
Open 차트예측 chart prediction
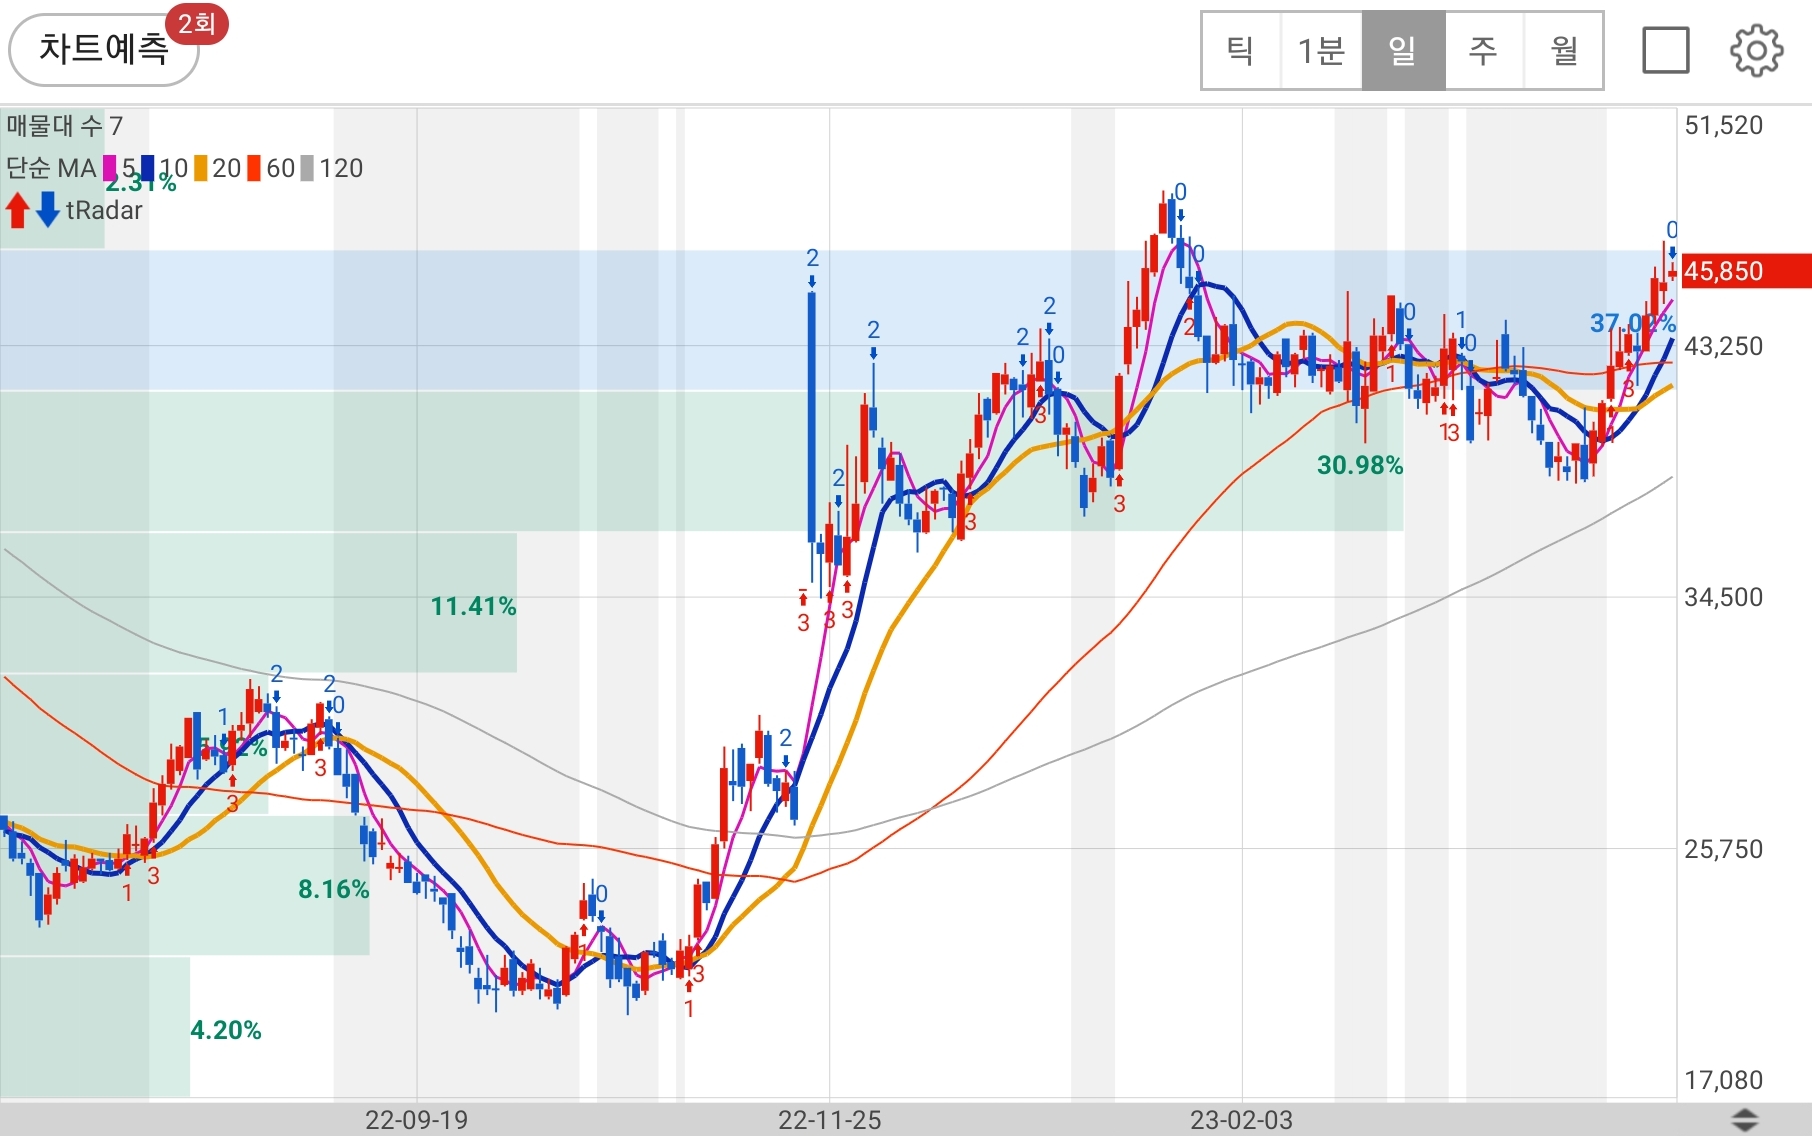(104, 50)
